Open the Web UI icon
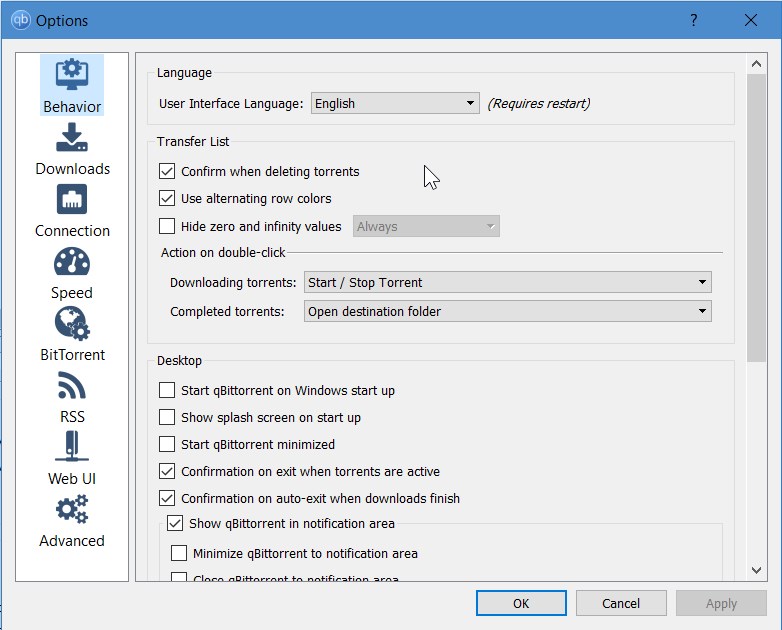 [x=72, y=446]
